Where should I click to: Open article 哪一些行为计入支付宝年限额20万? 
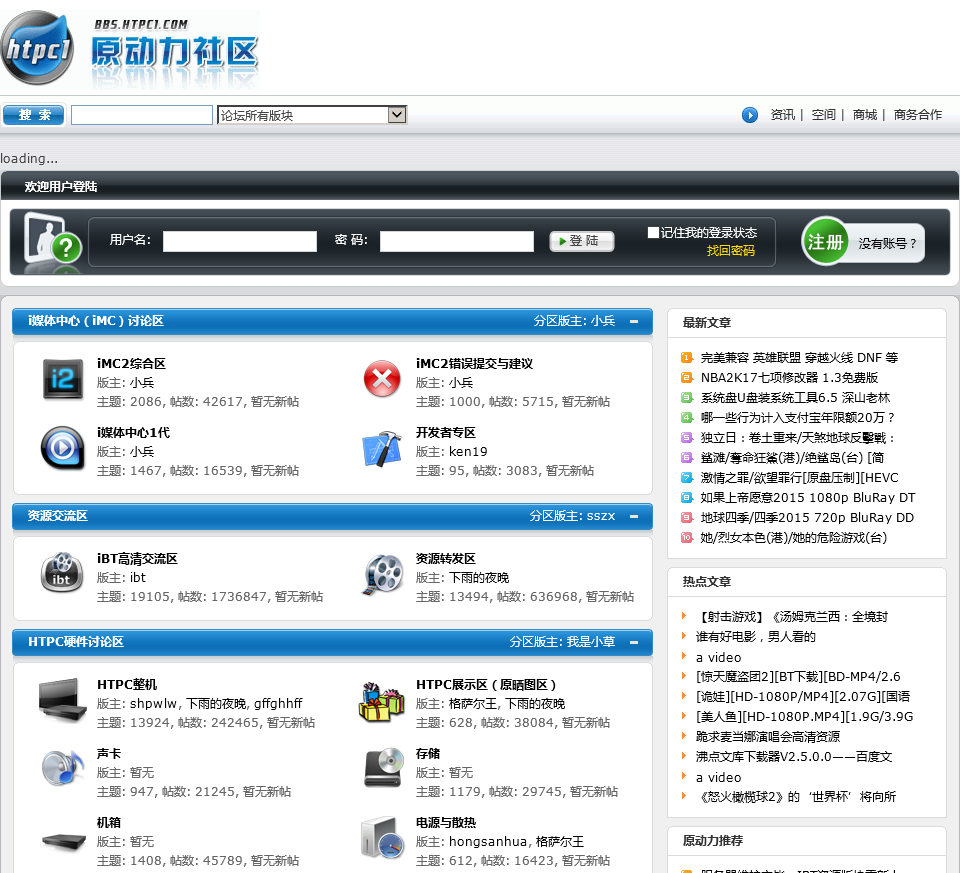(x=798, y=418)
